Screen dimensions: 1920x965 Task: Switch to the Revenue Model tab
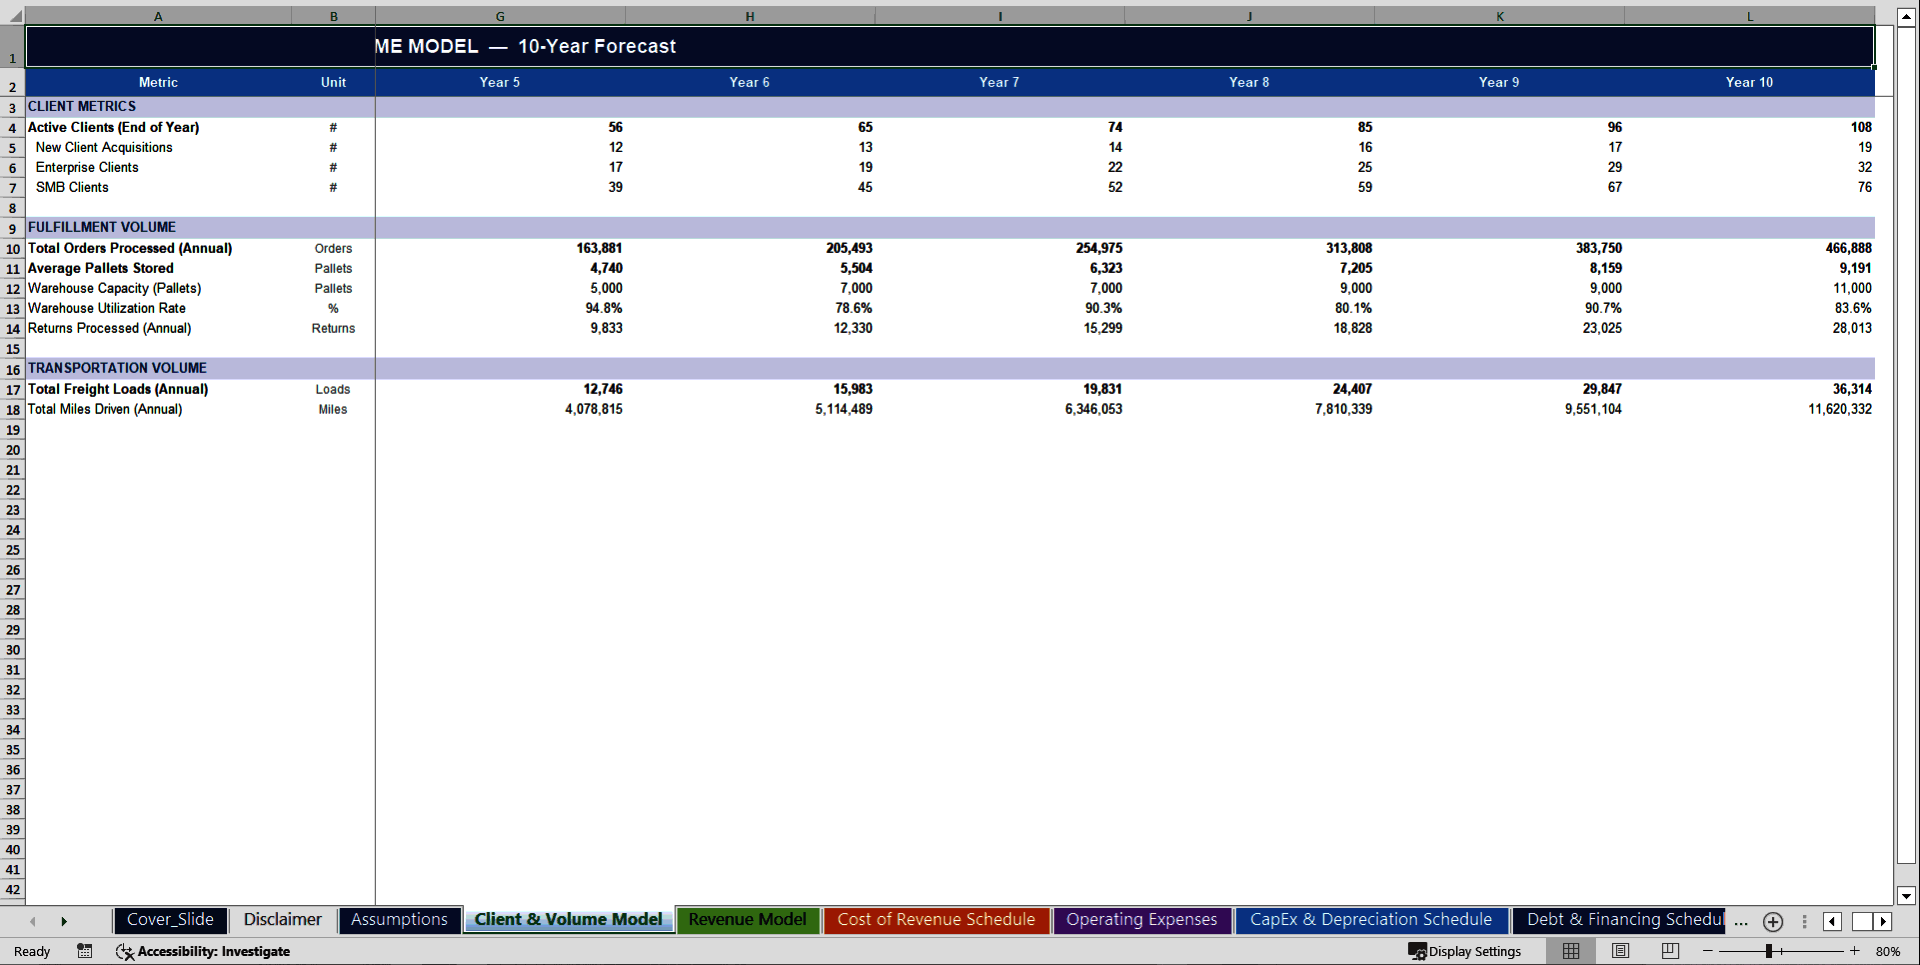click(747, 920)
